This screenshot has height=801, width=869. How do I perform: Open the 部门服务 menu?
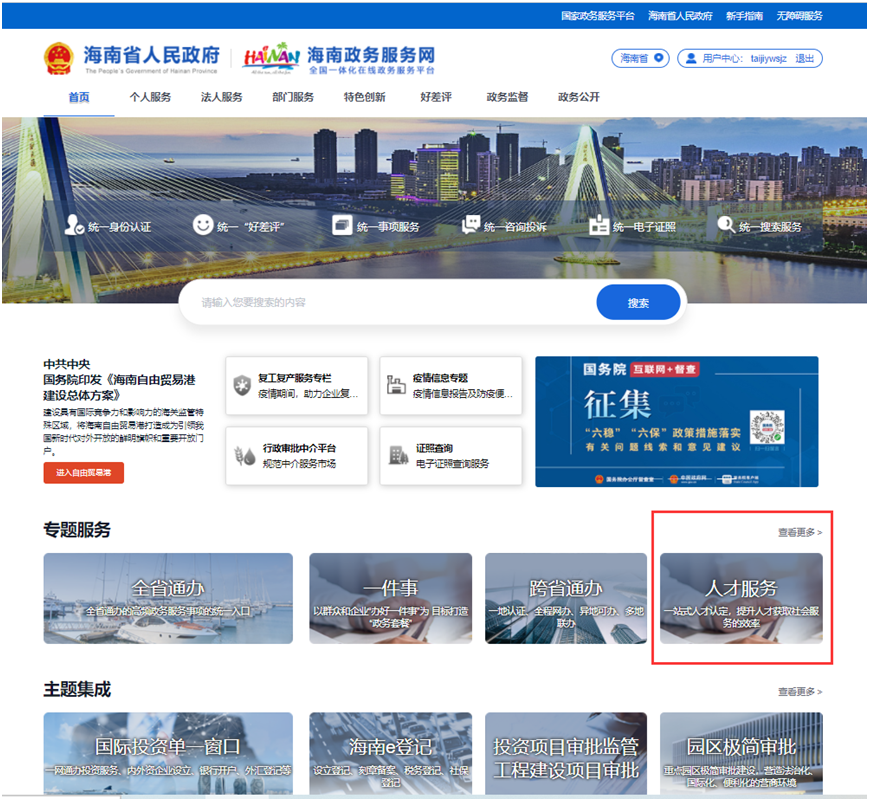(x=293, y=97)
